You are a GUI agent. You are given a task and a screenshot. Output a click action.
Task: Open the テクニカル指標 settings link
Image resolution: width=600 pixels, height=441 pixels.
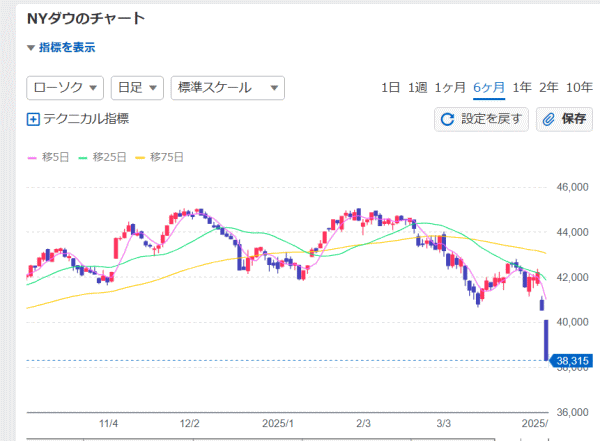click(86, 119)
